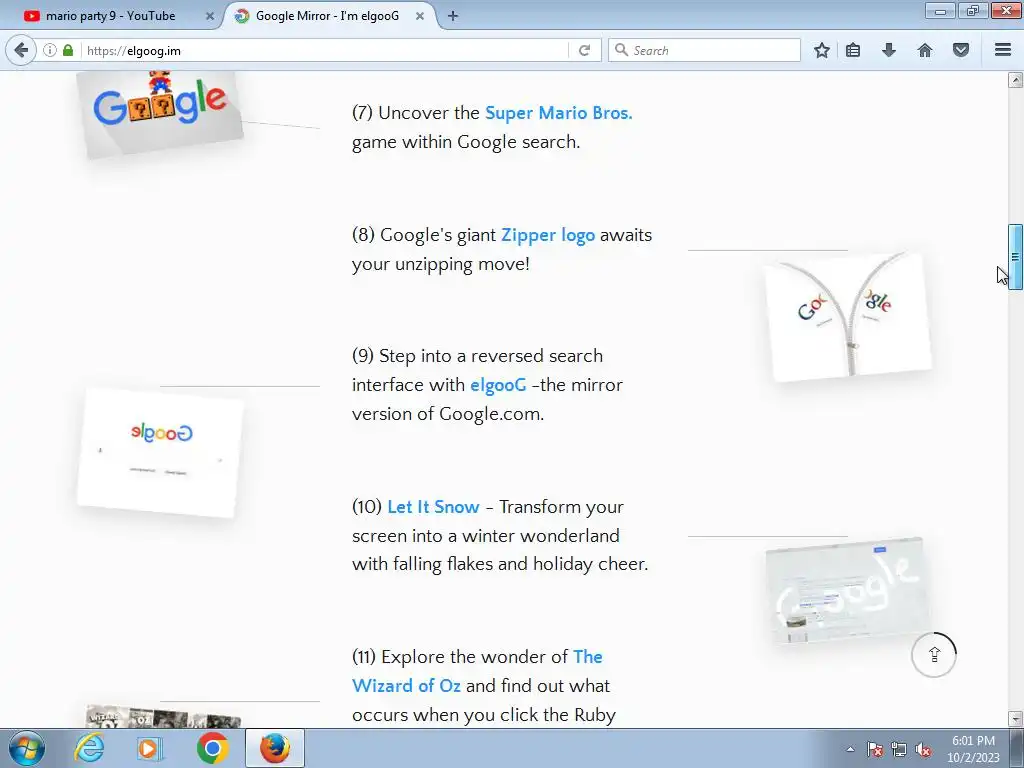Click the mirrored elgooG page thumbnail

160,452
